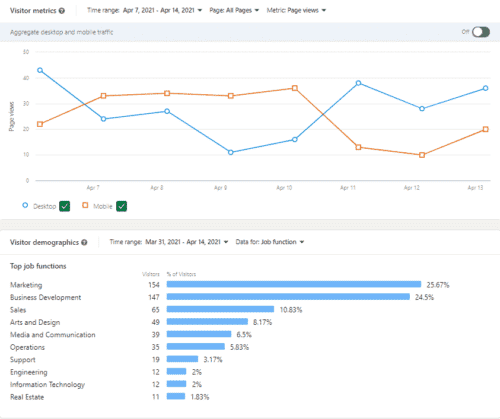Click the Desktop data point at 28

[x=422, y=109]
